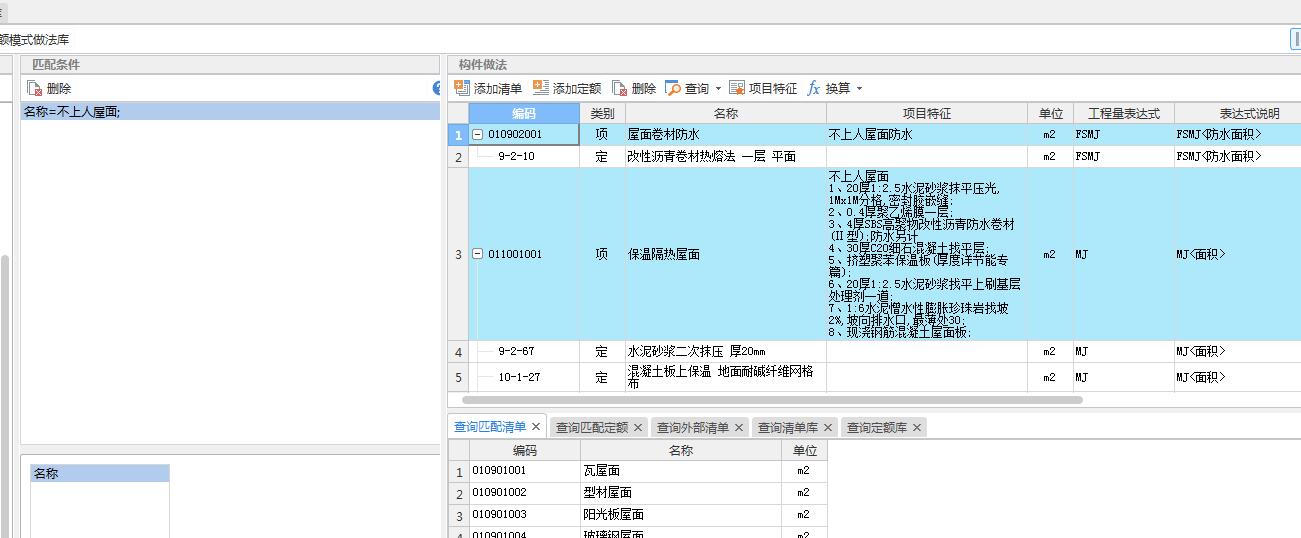Screen dimensions: 1301x538
Task: Close the 查询外部清单 tab
Action: pyautogui.click(x=739, y=427)
